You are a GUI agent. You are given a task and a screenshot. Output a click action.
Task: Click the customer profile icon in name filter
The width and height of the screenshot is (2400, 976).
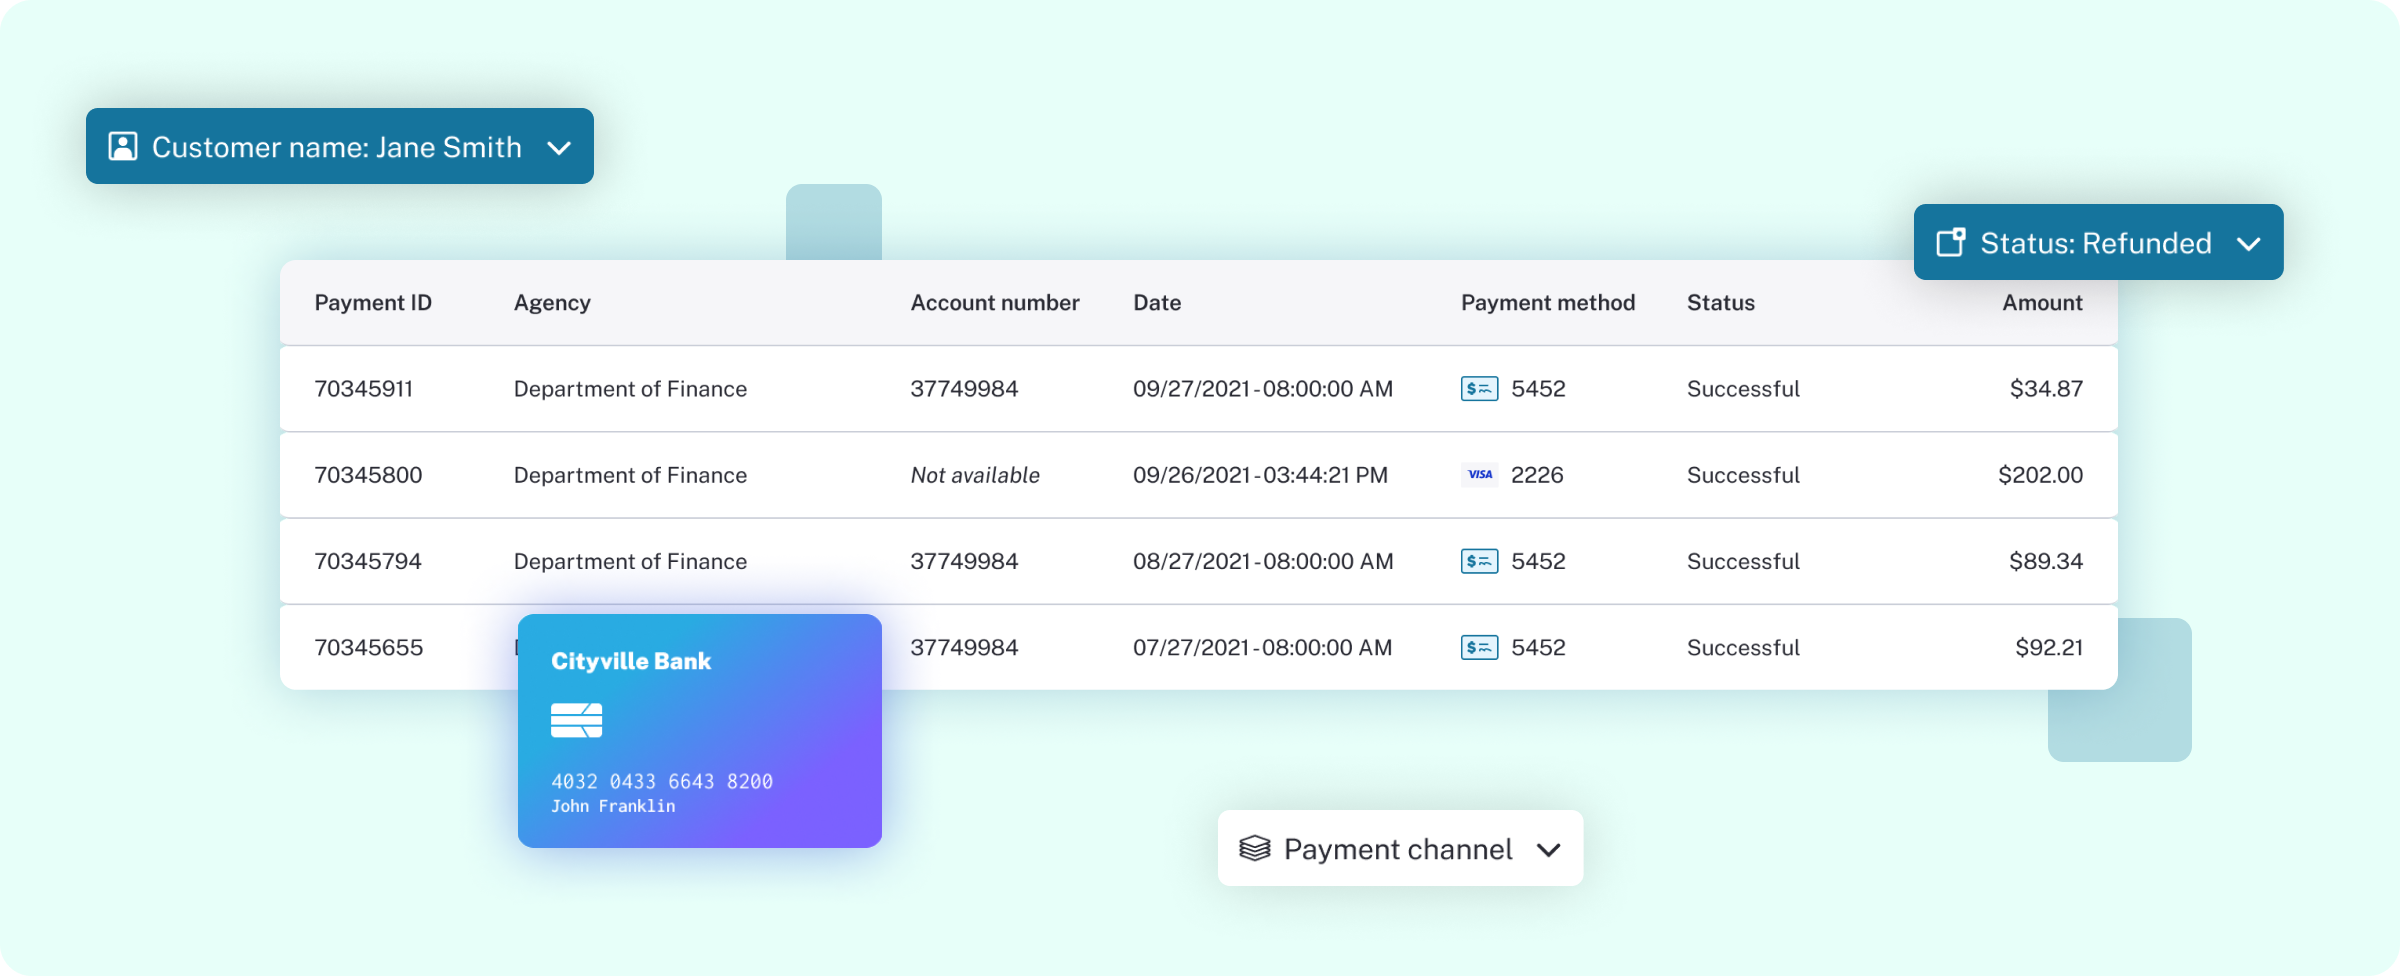coord(123,146)
